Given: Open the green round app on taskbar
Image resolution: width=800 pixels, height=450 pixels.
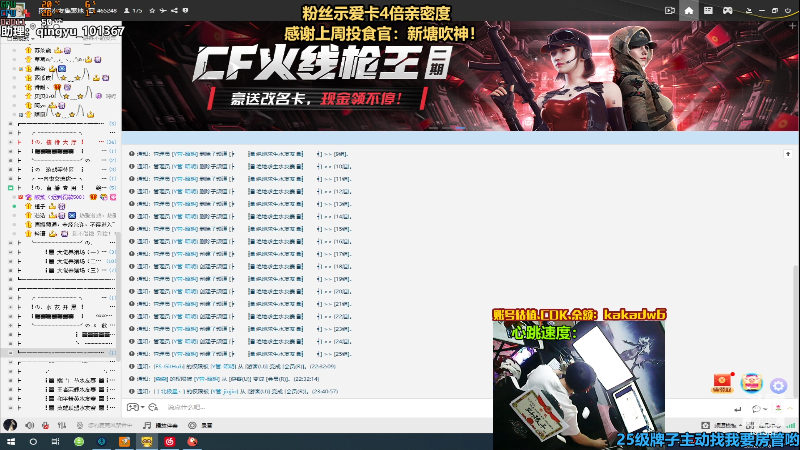Looking at the screenshot, I should pyautogui.click(x=79, y=441).
